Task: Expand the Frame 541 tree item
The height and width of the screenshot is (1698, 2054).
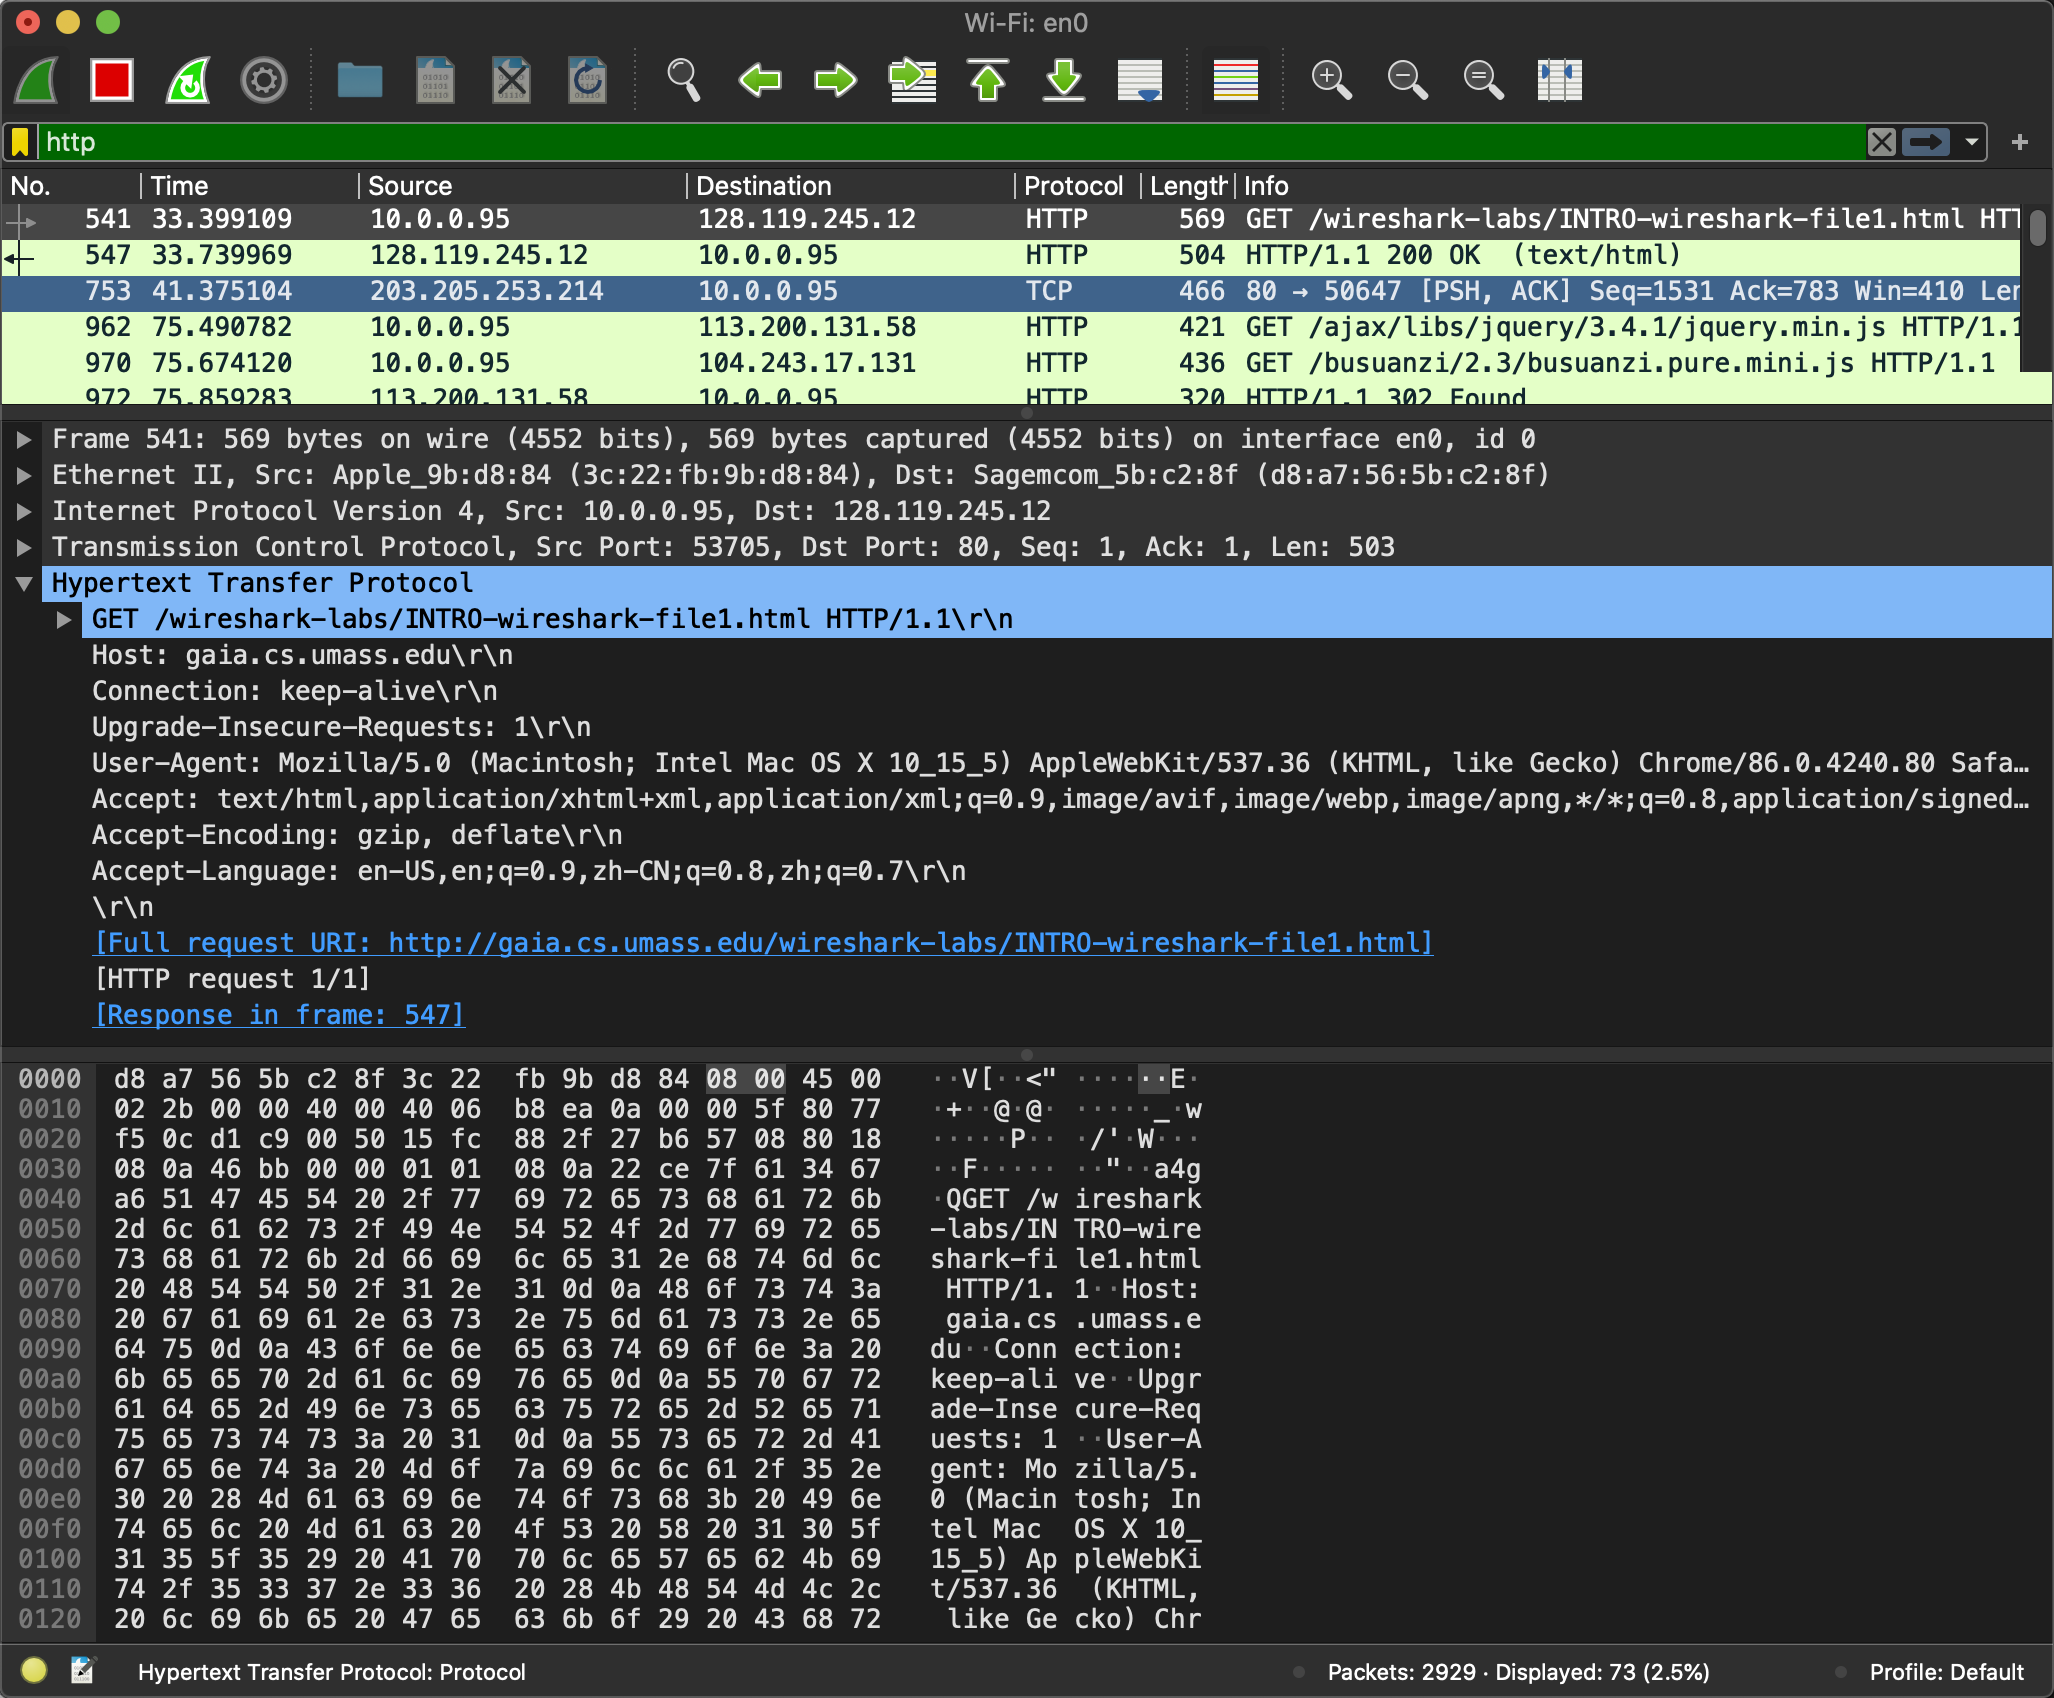Action: 24,439
